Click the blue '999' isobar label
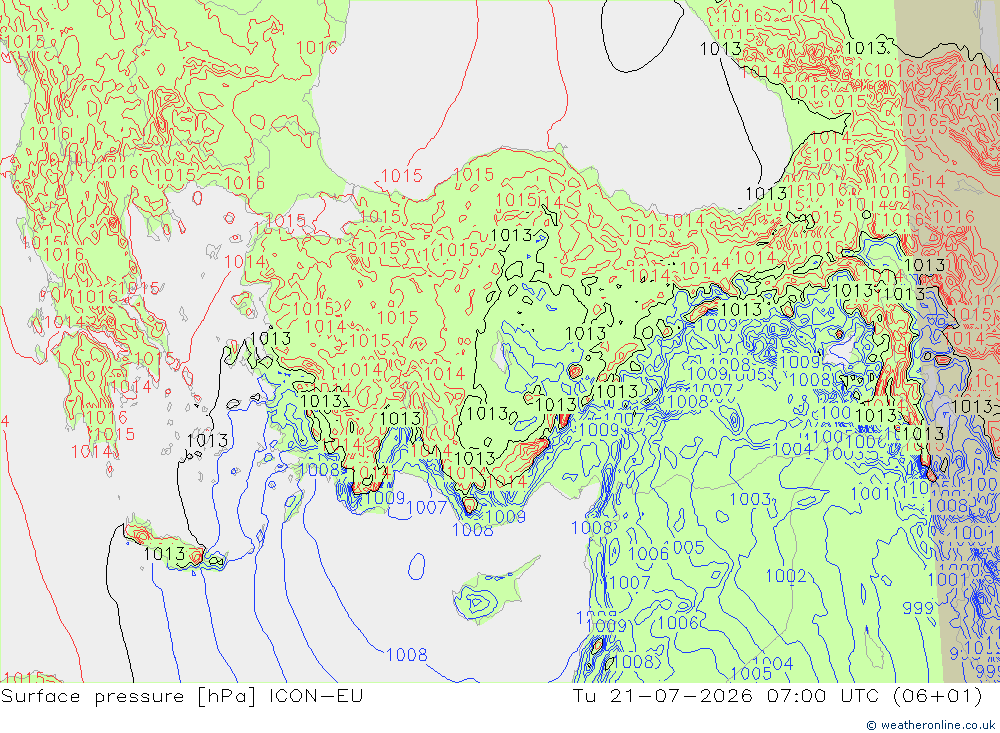The width and height of the screenshot is (1000, 733). (x=918, y=607)
